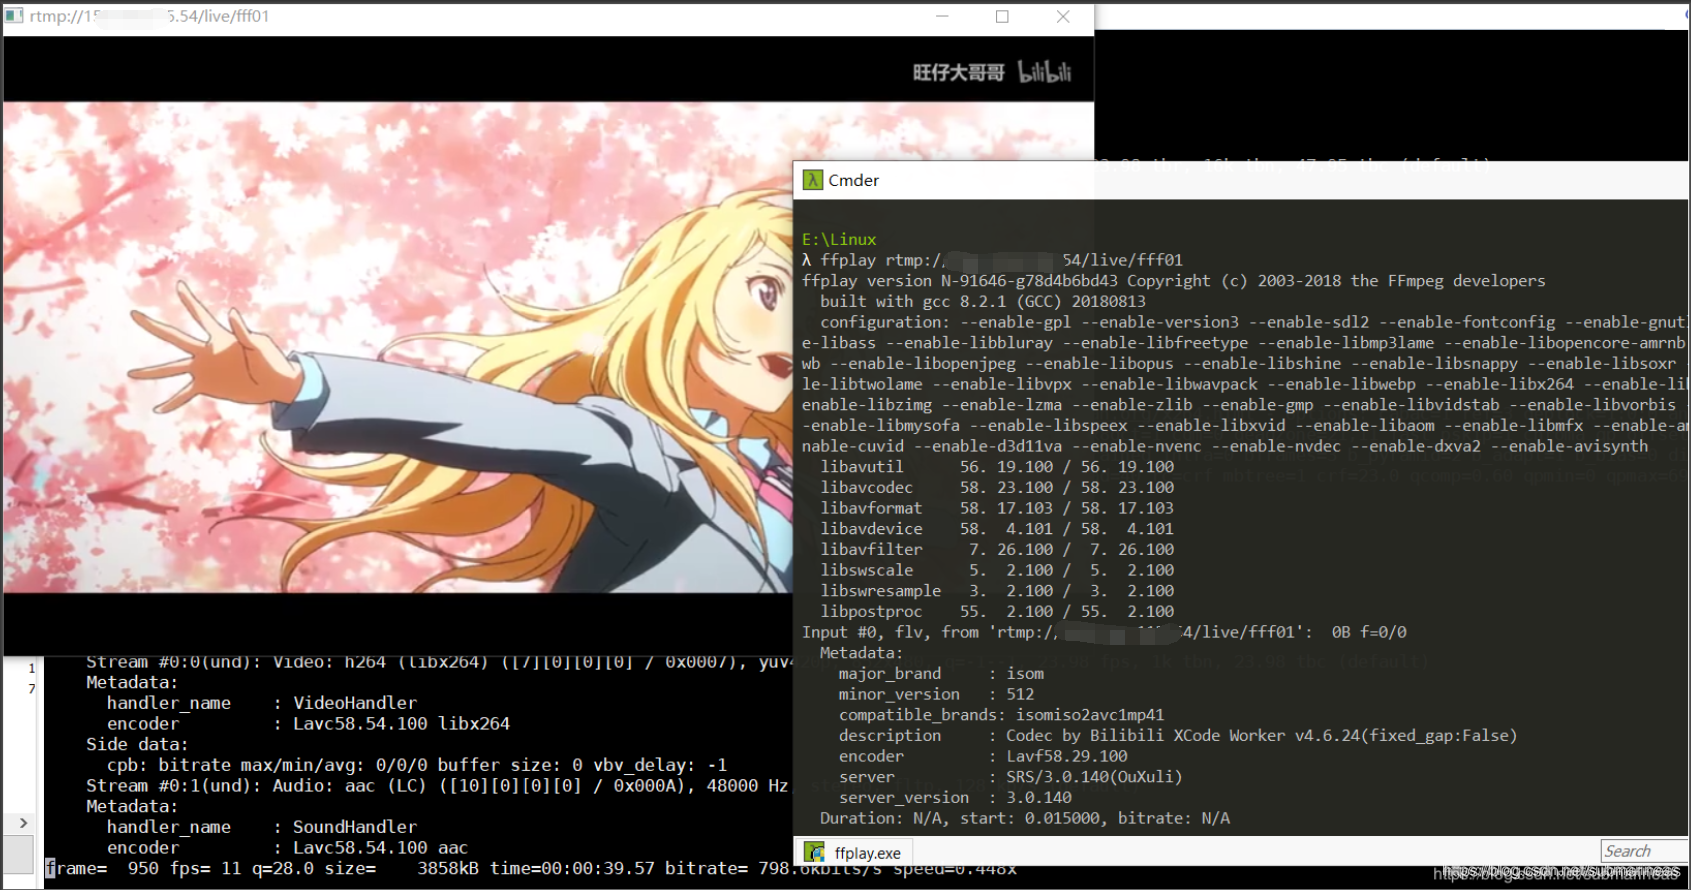
Task: Click the ffplay.exe tab icon
Action: tap(815, 853)
